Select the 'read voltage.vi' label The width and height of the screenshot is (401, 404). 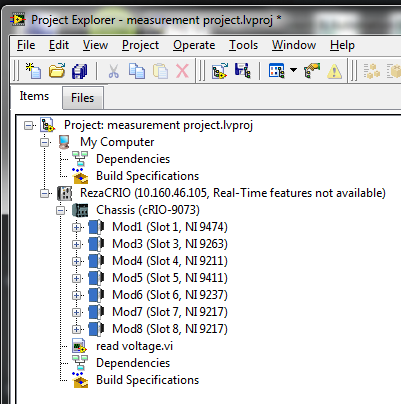coord(134,346)
